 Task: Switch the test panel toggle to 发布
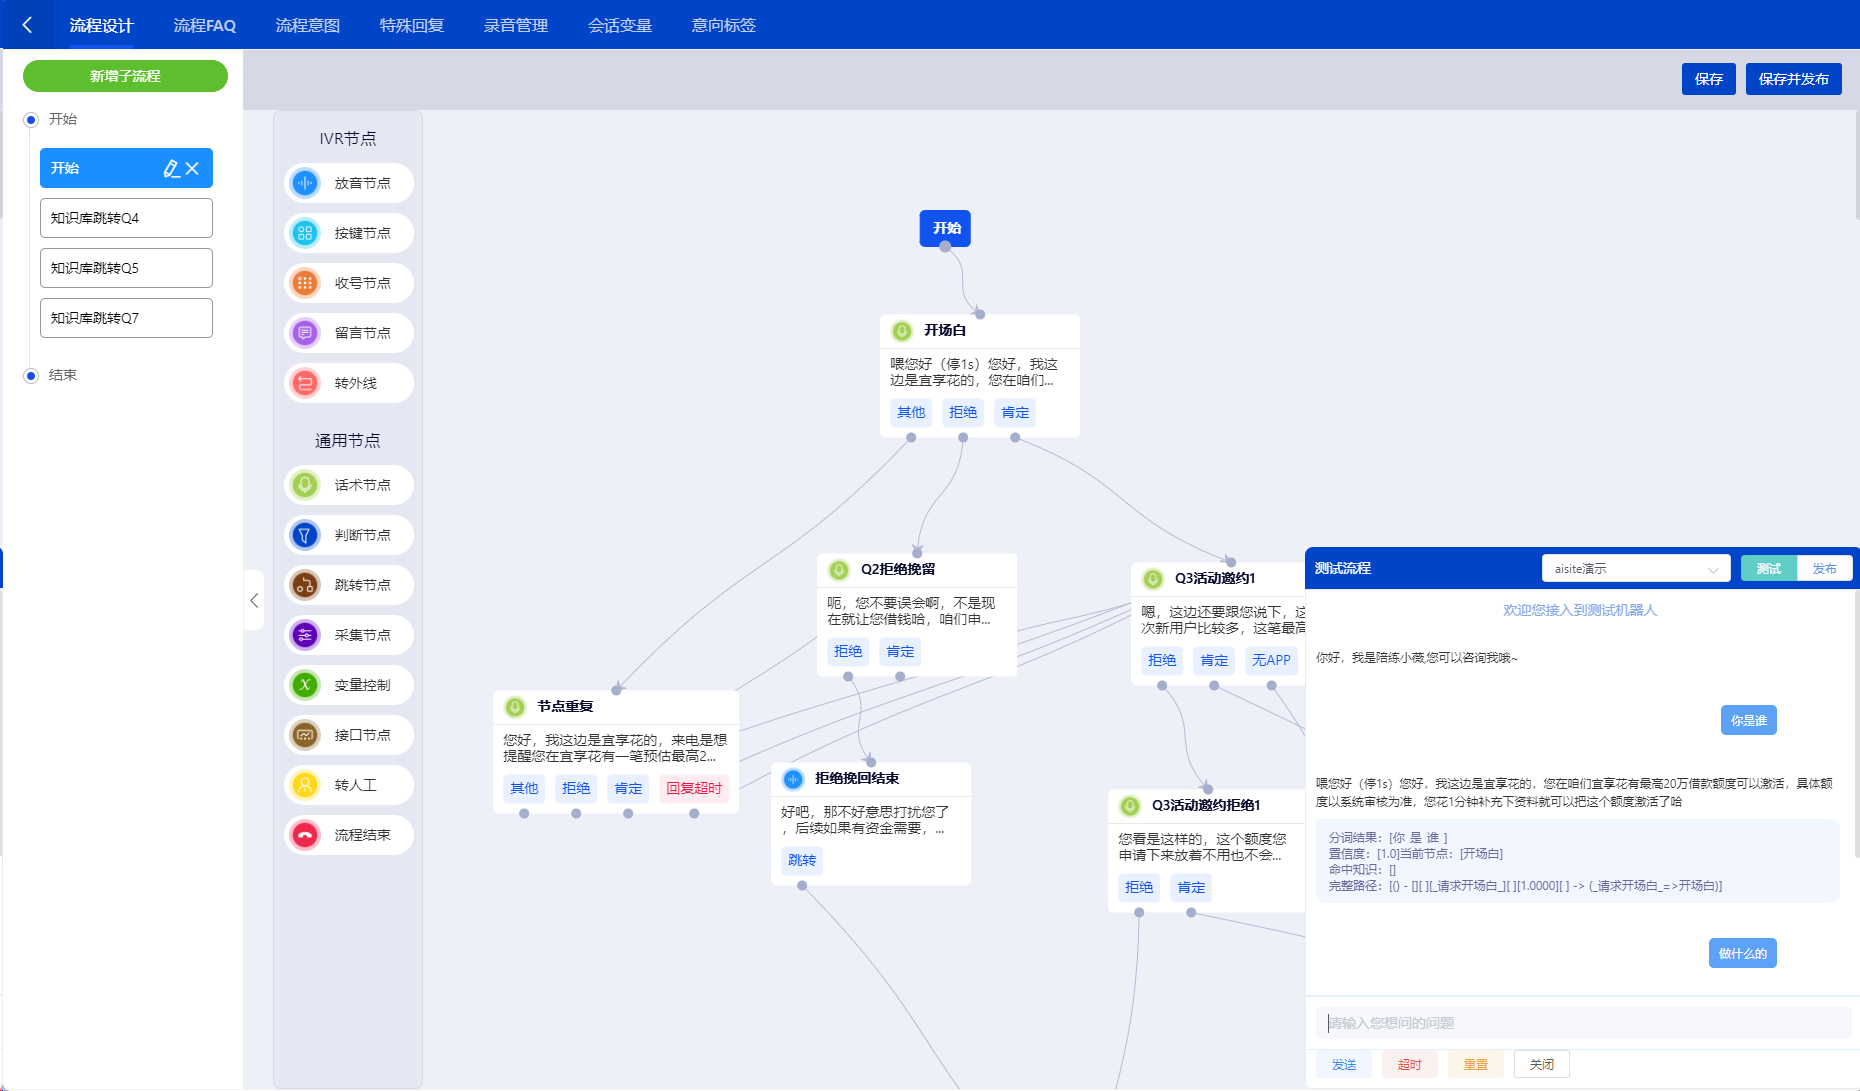coord(1824,569)
